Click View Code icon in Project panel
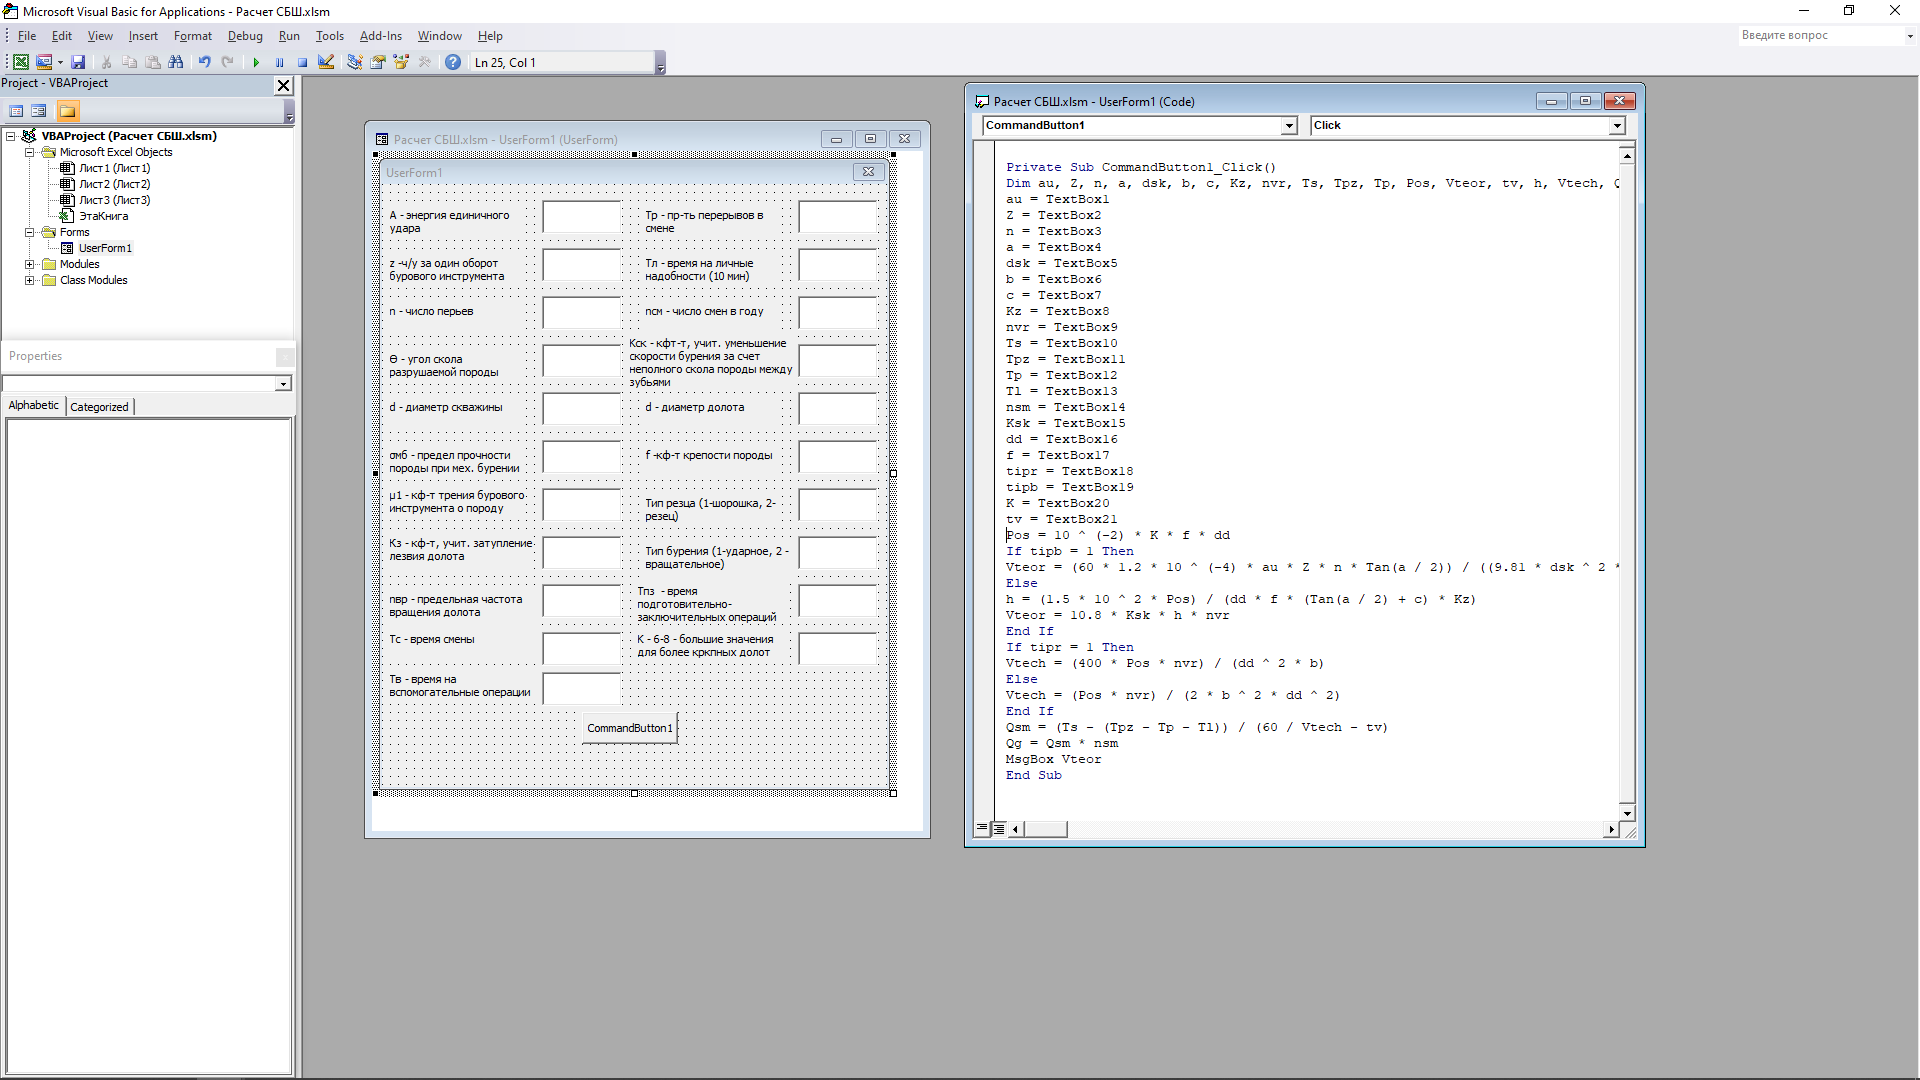This screenshot has width=1920, height=1080. pos(16,111)
